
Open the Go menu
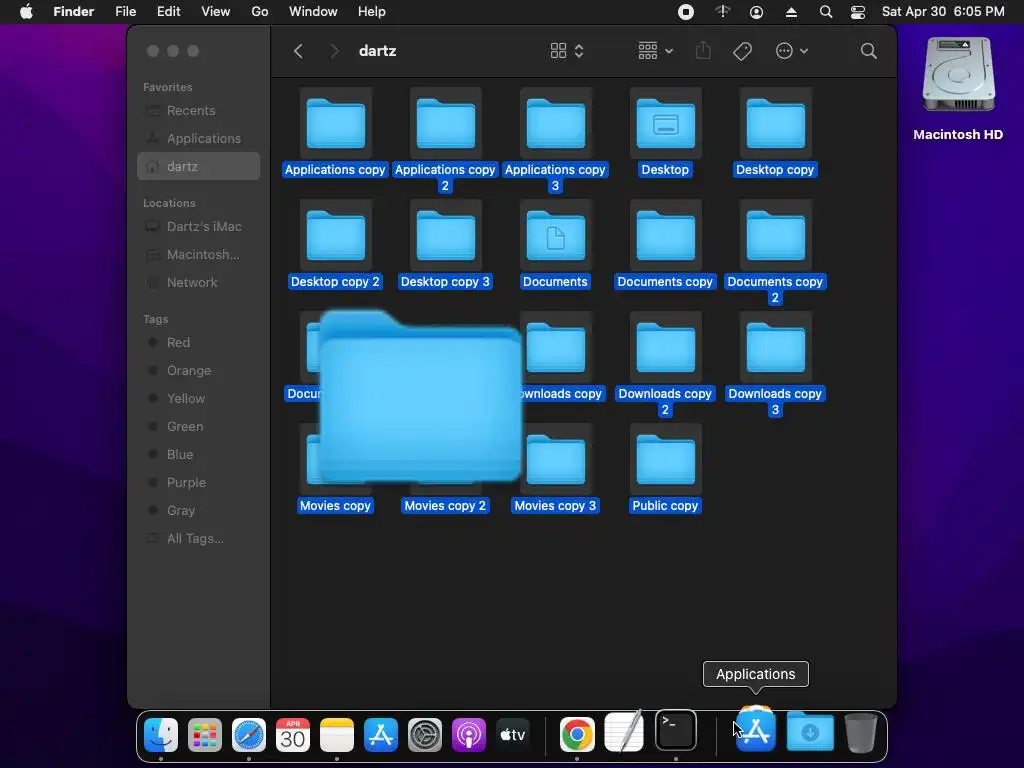click(x=260, y=12)
